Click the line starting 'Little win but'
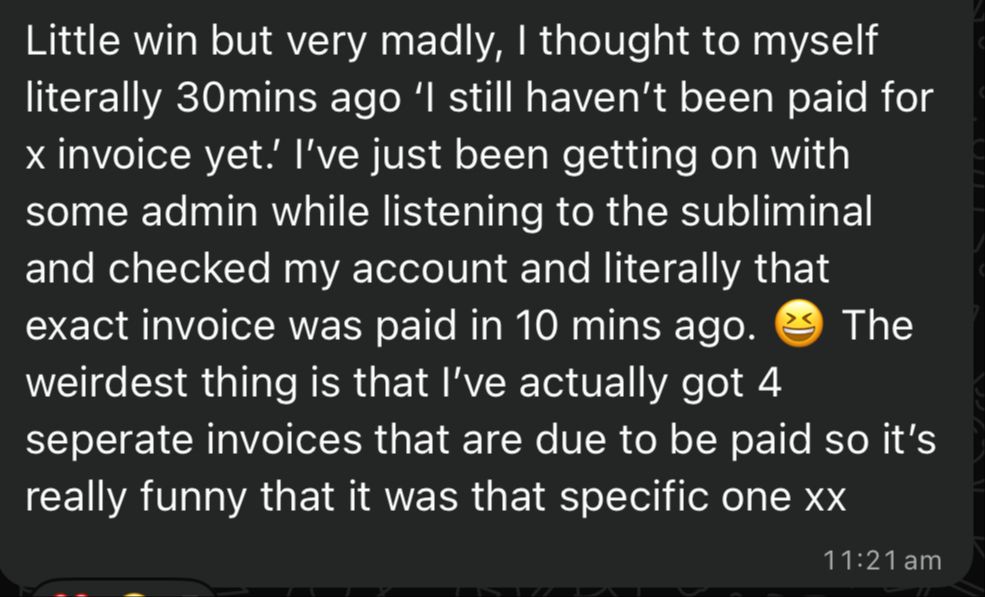985x597 pixels. [x=451, y=41]
